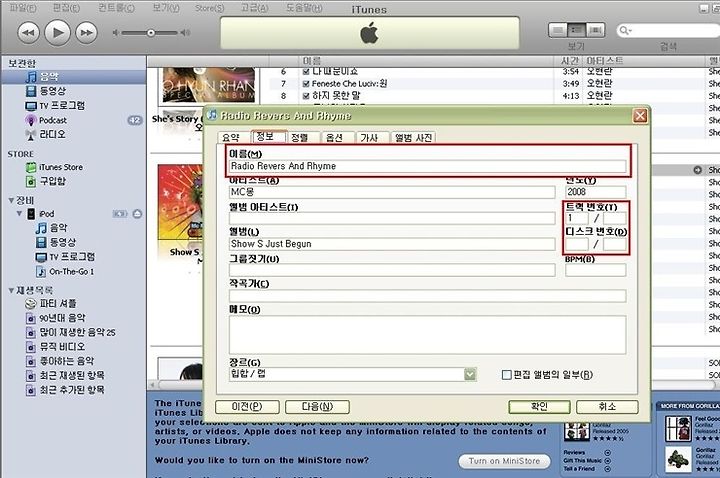Switch to list view icon
Image resolution: width=720 pixels, height=478 pixels.
pos(558,30)
